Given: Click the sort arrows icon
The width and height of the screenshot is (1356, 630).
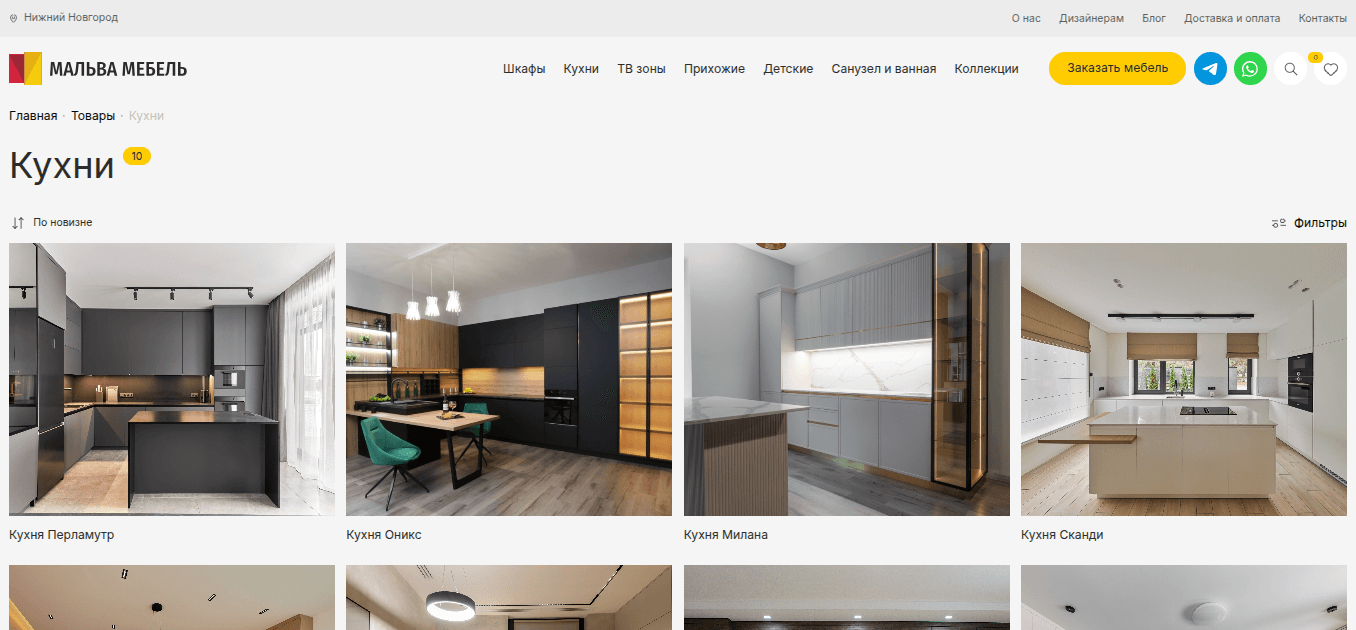Looking at the screenshot, I should pyautogui.click(x=18, y=223).
